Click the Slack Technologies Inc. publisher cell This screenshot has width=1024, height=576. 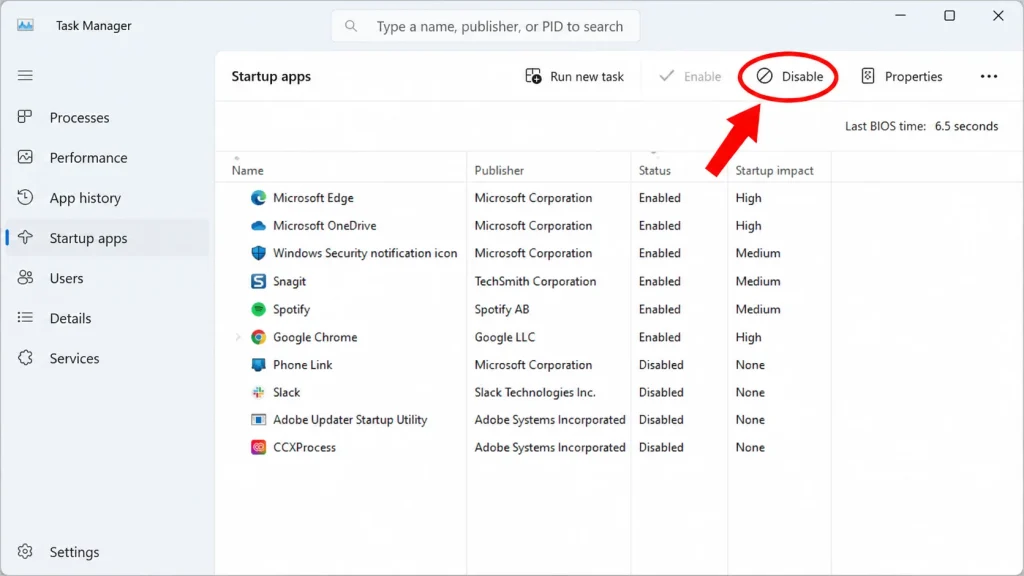click(535, 392)
